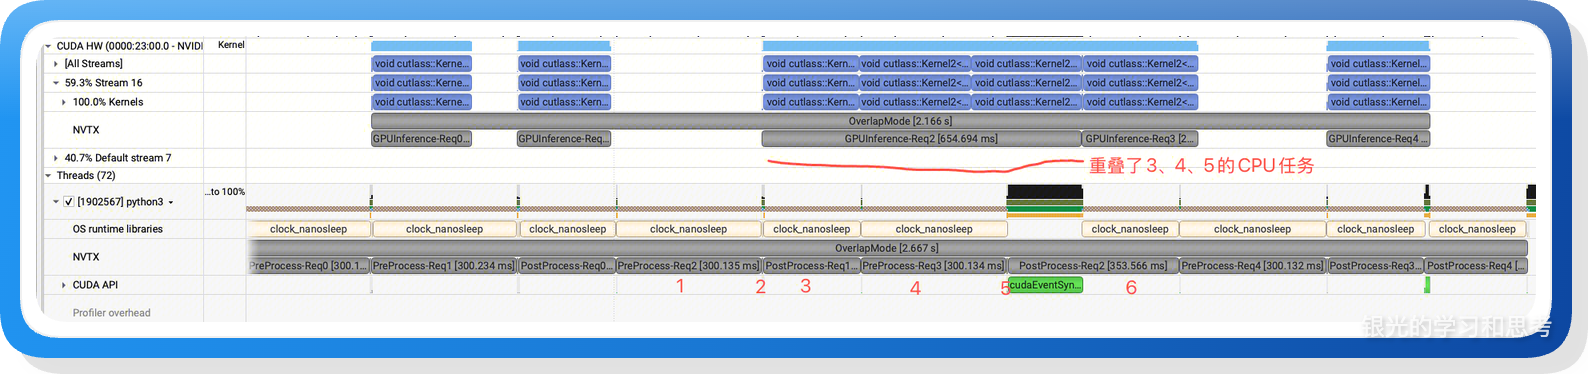This screenshot has height=374, width=1588.
Task: Click Stream 16 cutlass kernel above GPUInference-Req4
Action: (1378, 83)
